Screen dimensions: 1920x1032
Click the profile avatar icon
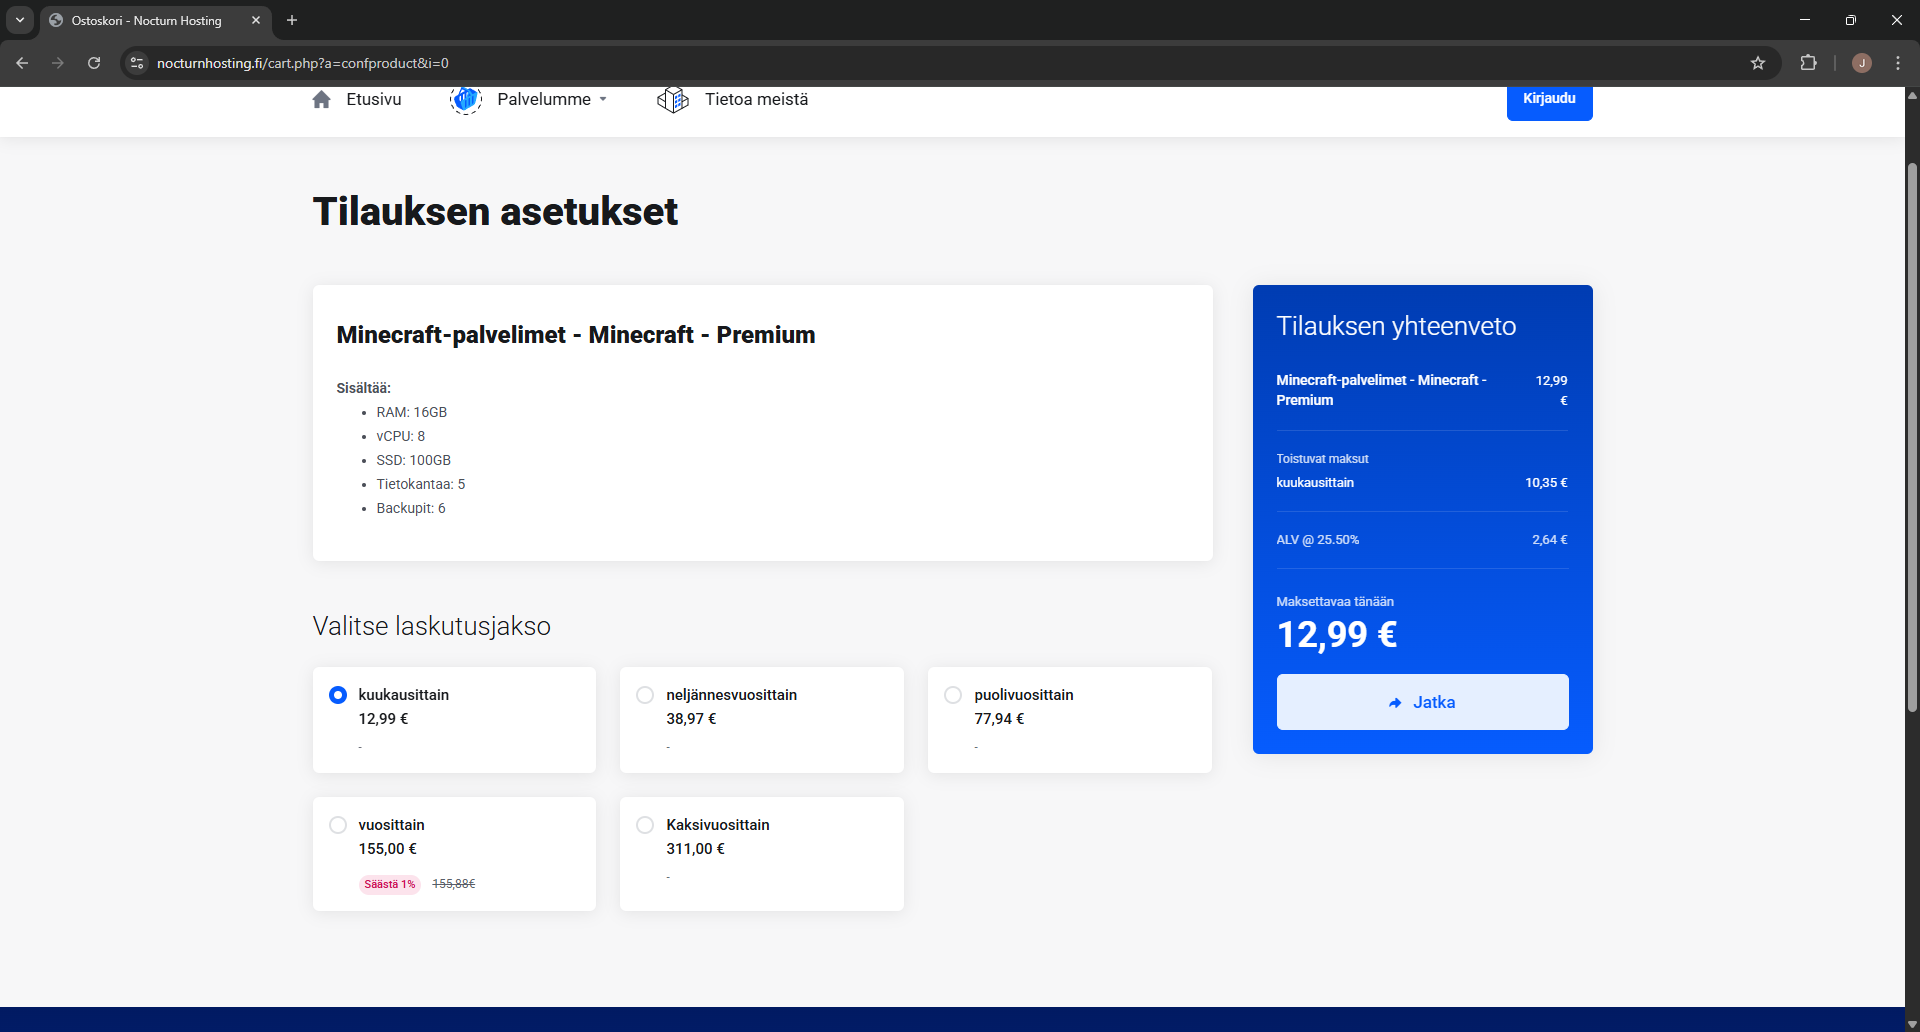1861,63
